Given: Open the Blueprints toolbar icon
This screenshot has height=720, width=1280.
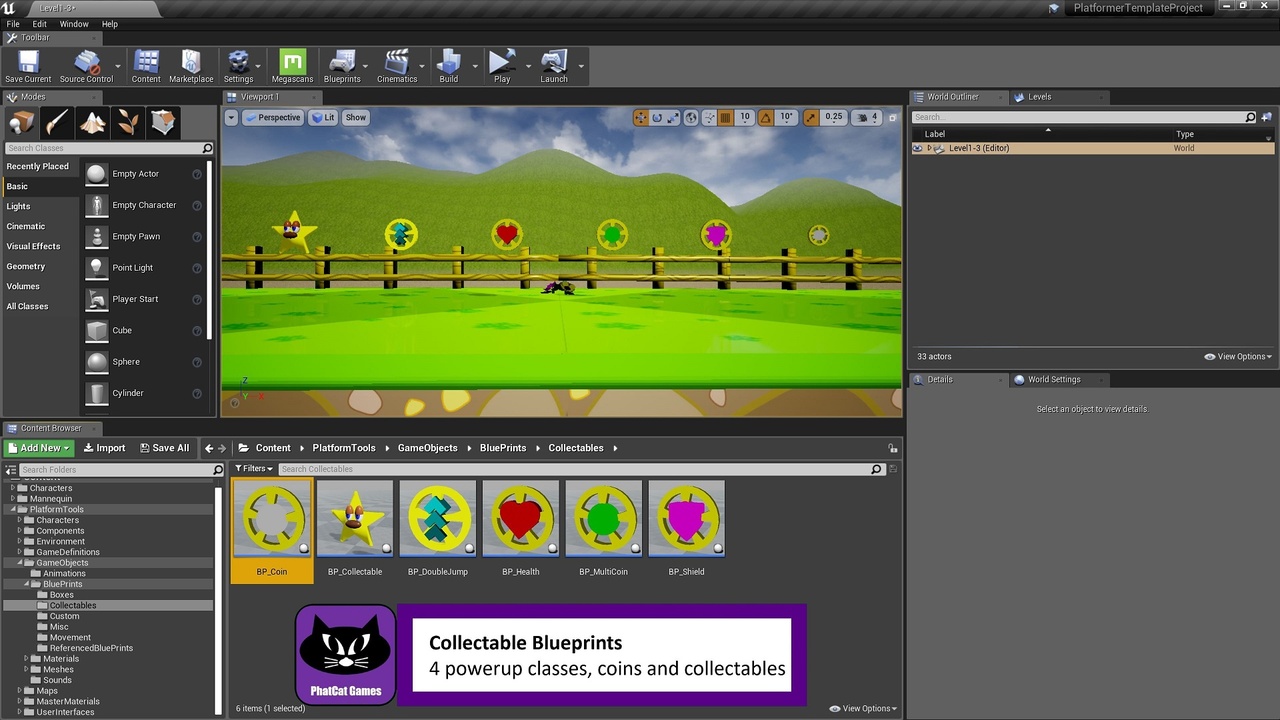Looking at the screenshot, I should [343, 60].
